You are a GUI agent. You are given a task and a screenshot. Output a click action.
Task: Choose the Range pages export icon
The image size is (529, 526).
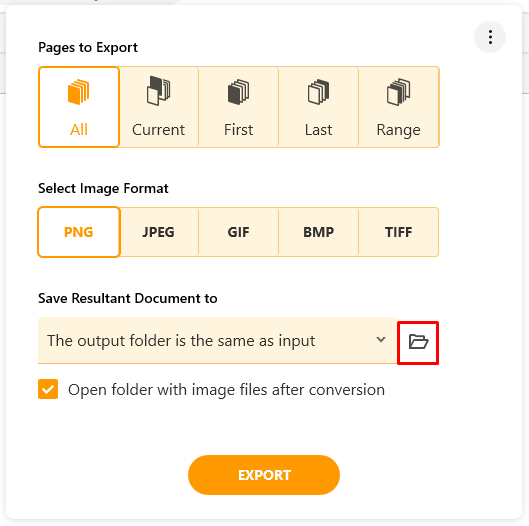398,92
